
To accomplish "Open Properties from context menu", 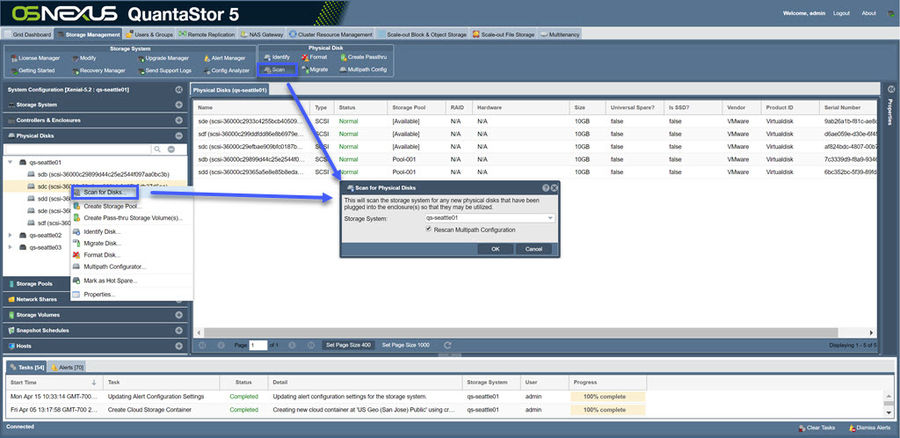I will tap(99, 294).
